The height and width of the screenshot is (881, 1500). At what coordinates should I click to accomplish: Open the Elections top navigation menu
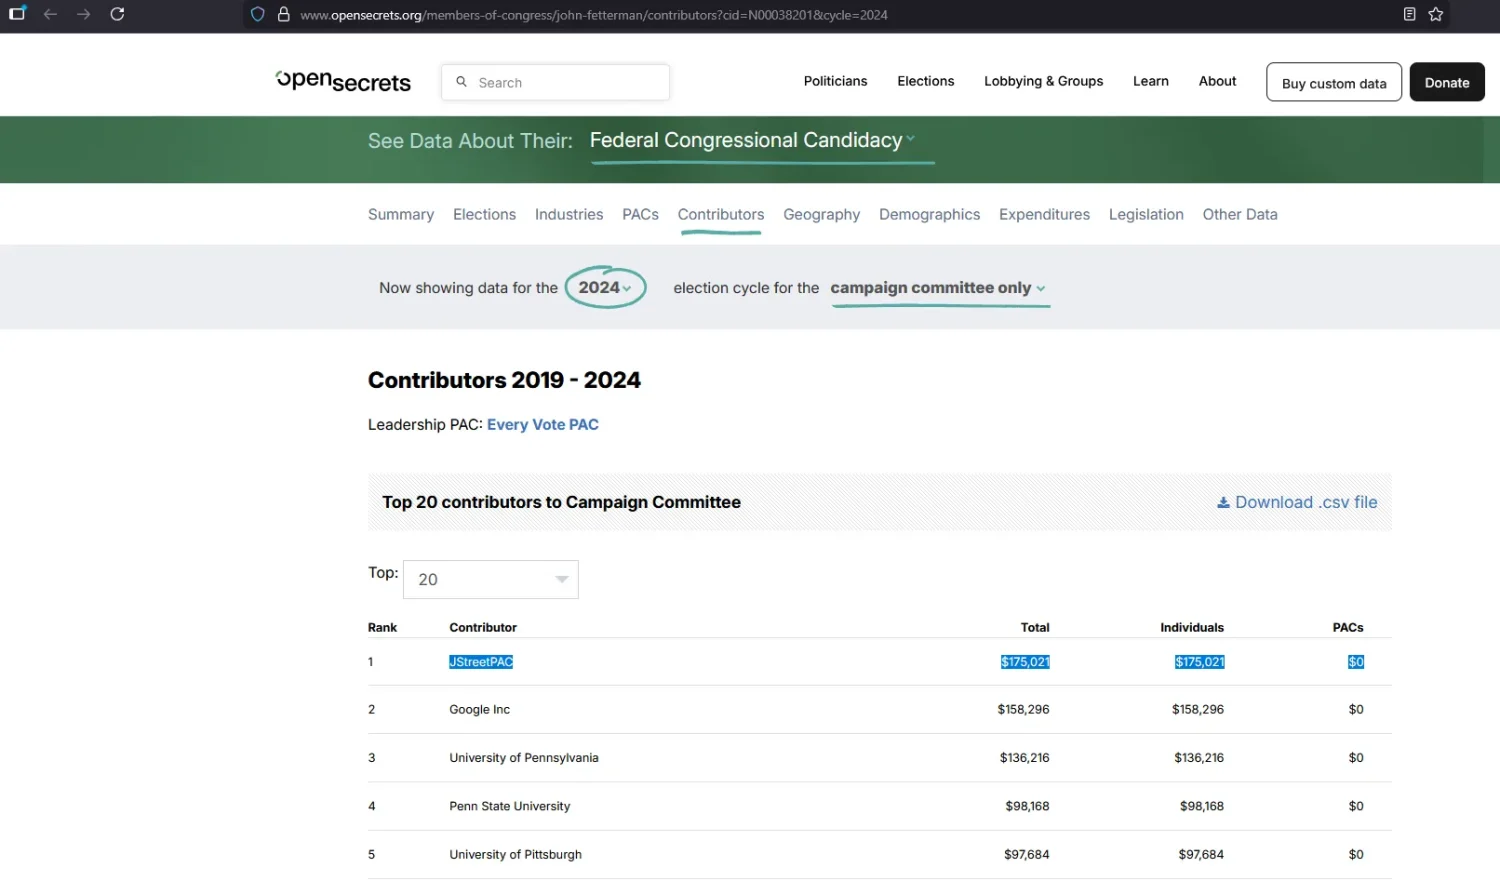pos(925,81)
